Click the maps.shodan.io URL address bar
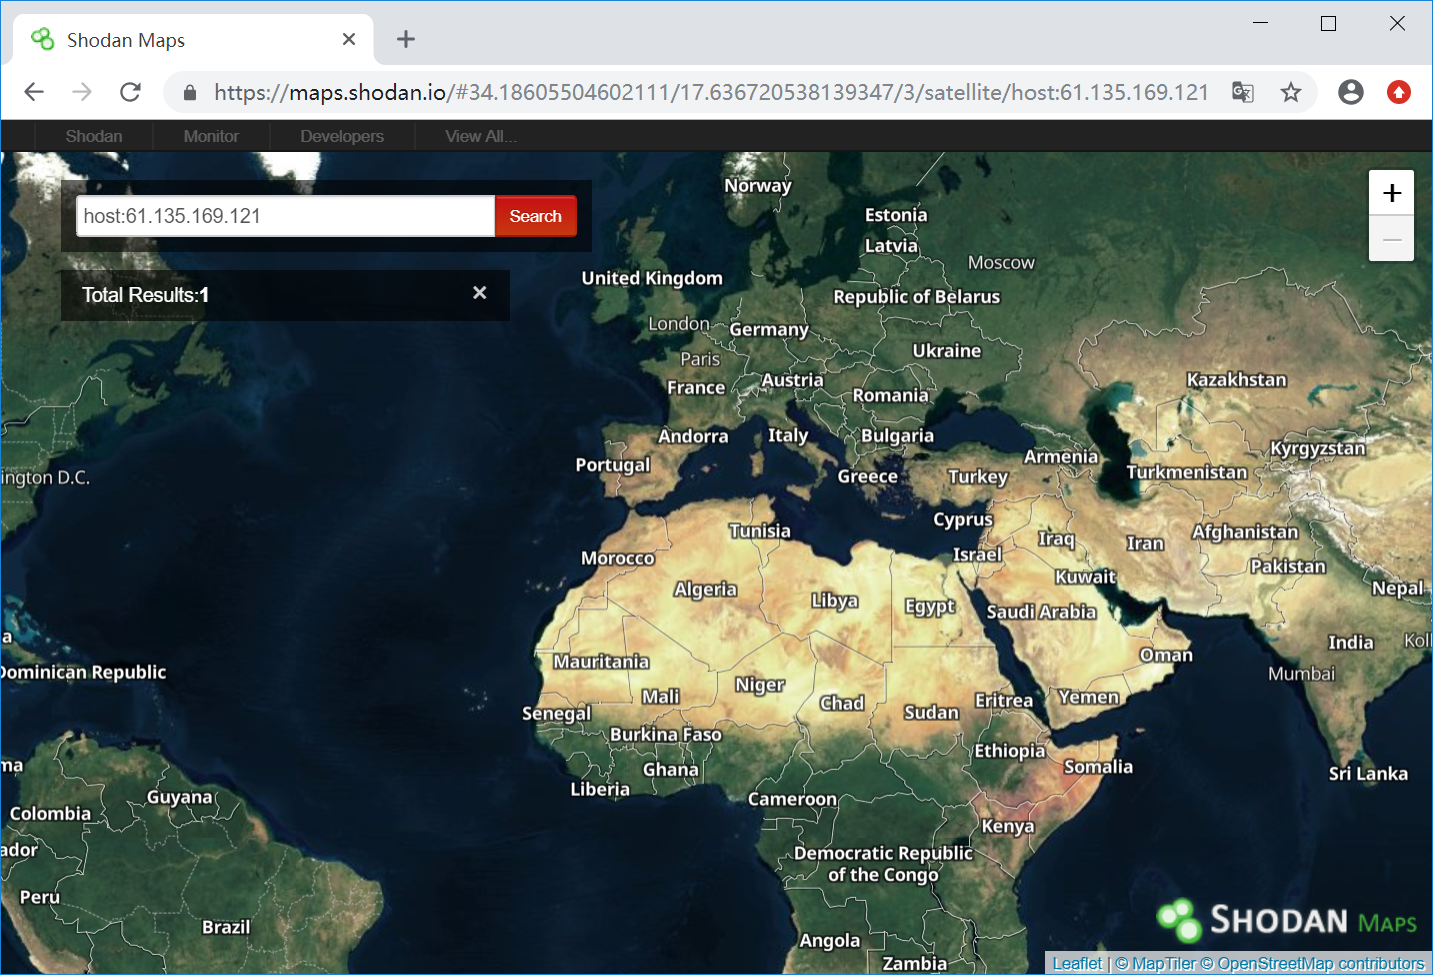The width and height of the screenshot is (1433, 975). pos(710,93)
